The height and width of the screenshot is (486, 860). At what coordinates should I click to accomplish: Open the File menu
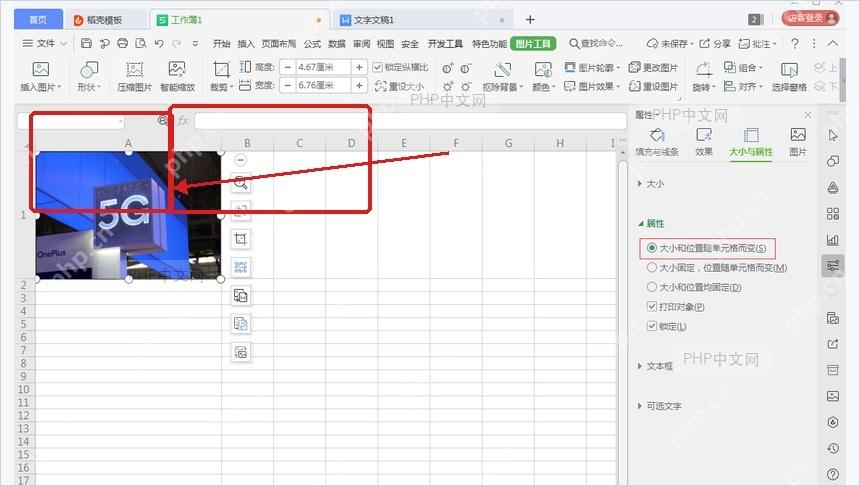click(x=44, y=43)
